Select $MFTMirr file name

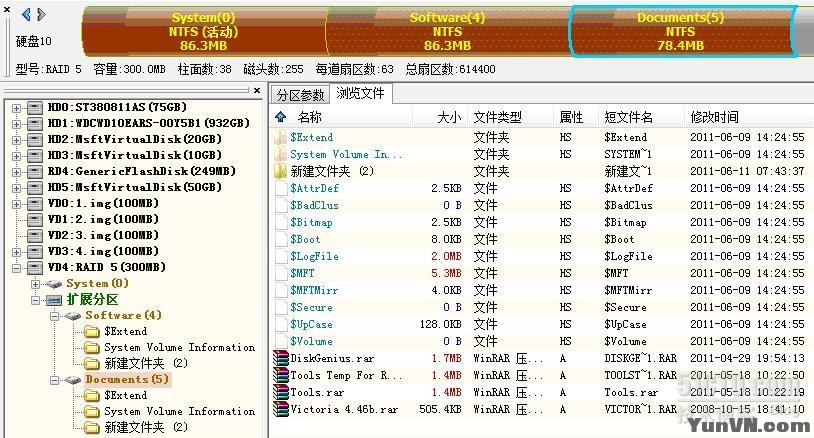(x=314, y=291)
